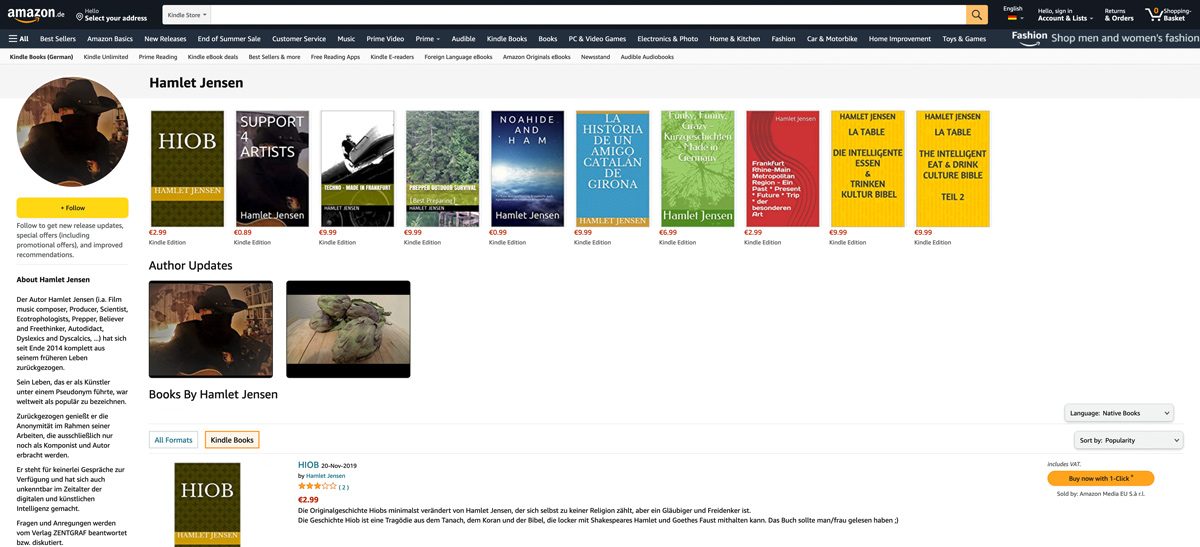Open Support 4 Artists book cover
1200x547 pixels.
(x=272, y=169)
